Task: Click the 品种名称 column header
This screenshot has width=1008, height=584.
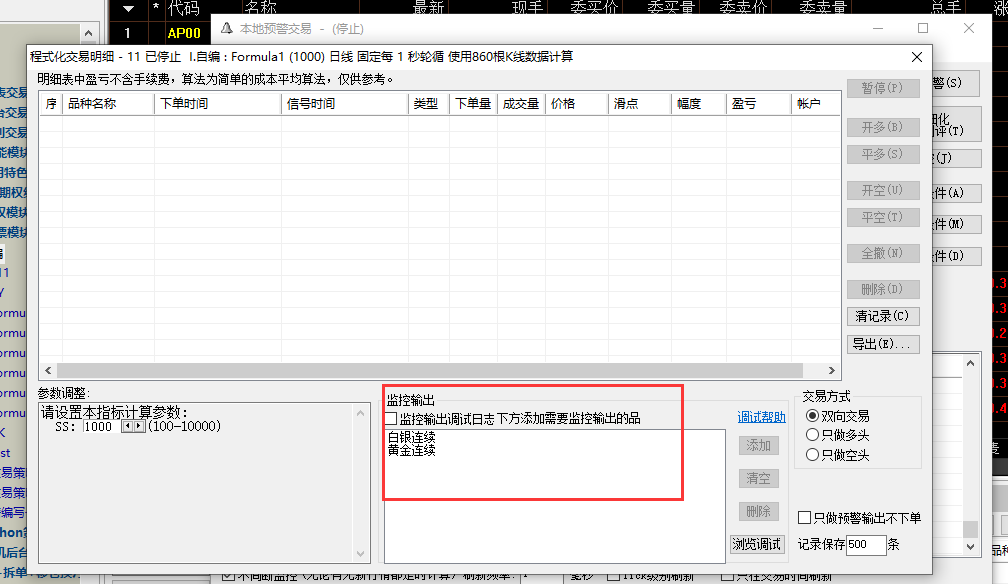Action: pyautogui.click(x=108, y=104)
